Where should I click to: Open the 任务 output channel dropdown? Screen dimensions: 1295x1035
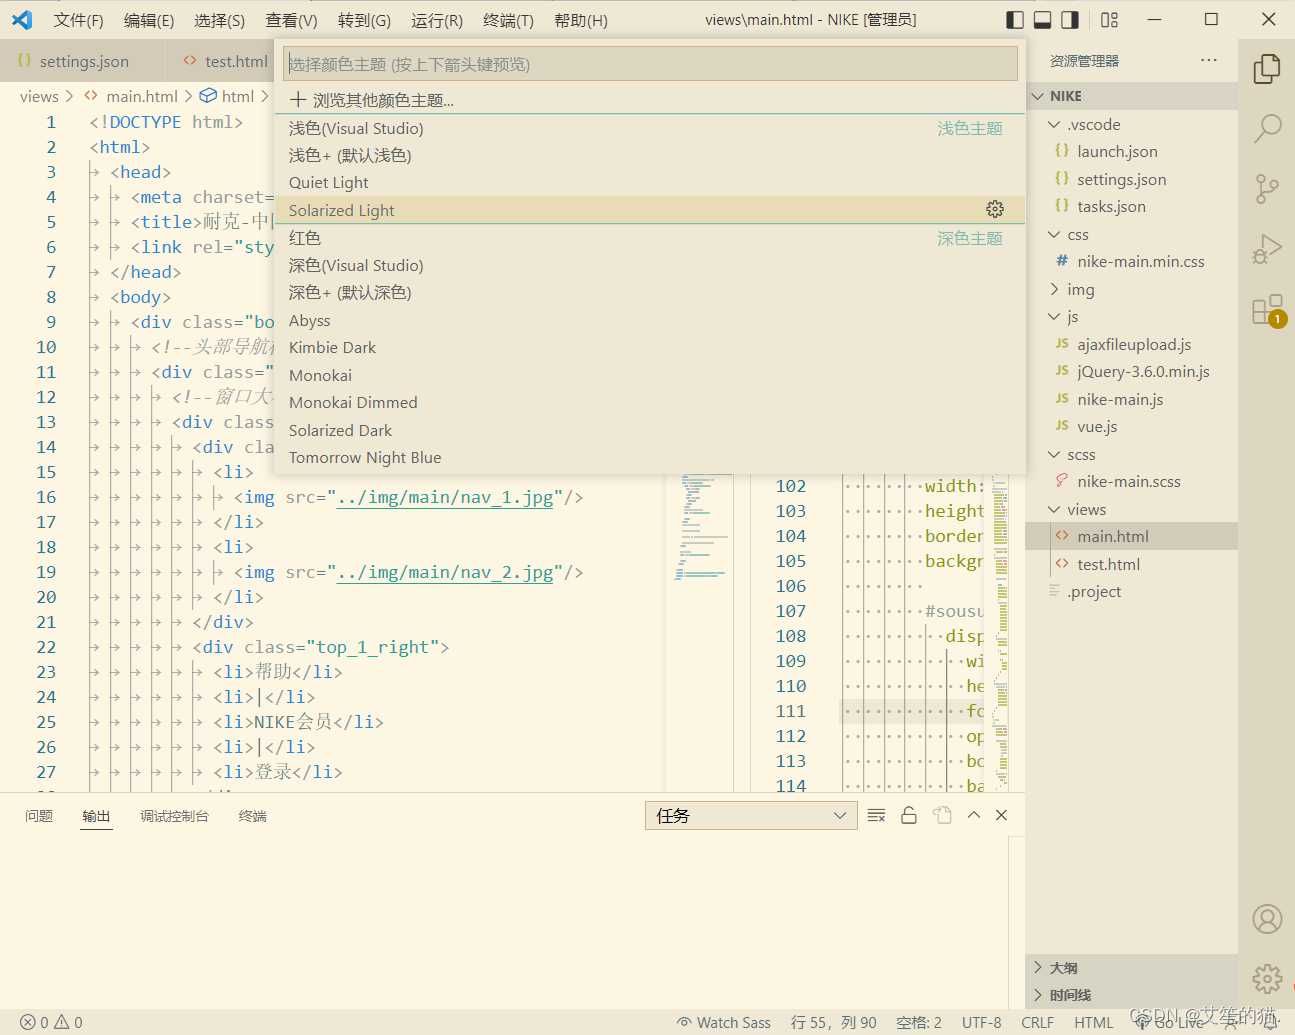[751, 815]
